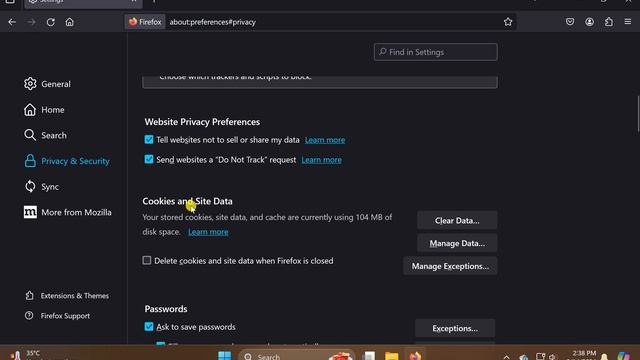Open the Firefox account icon
This screenshot has width=640, height=360.
pyautogui.click(x=589, y=22)
